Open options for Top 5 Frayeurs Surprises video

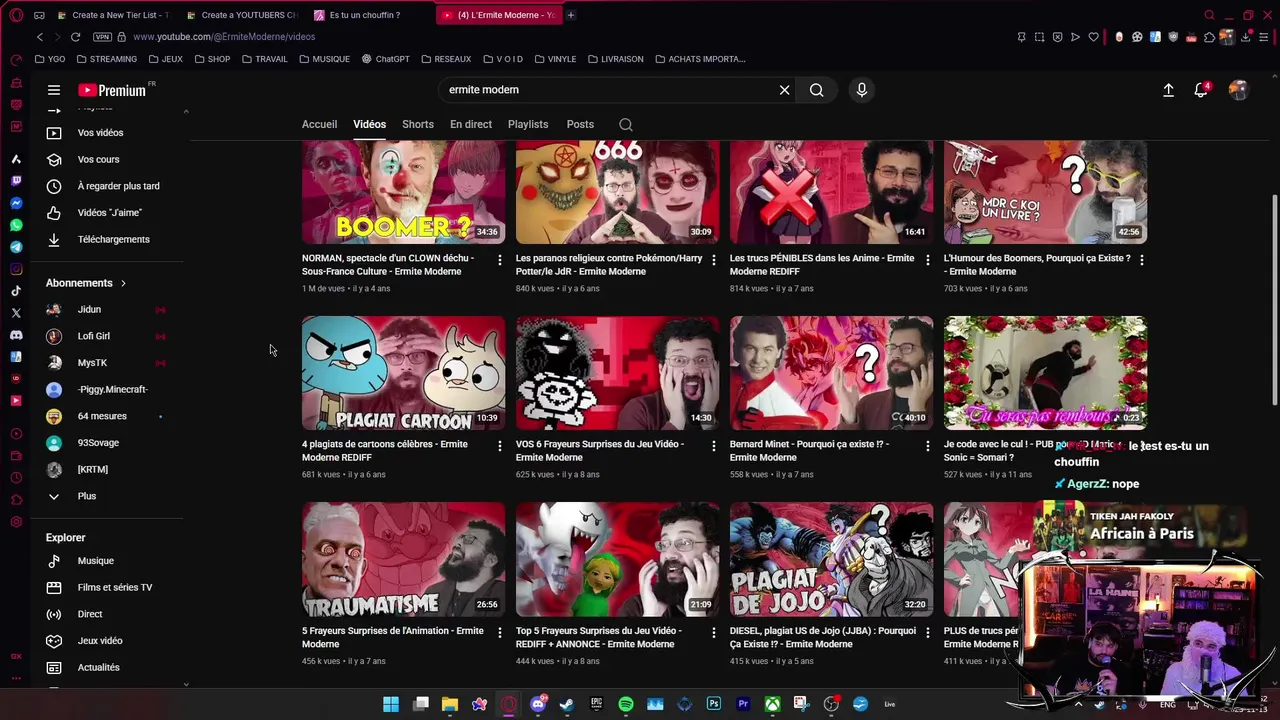tap(714, 633)
